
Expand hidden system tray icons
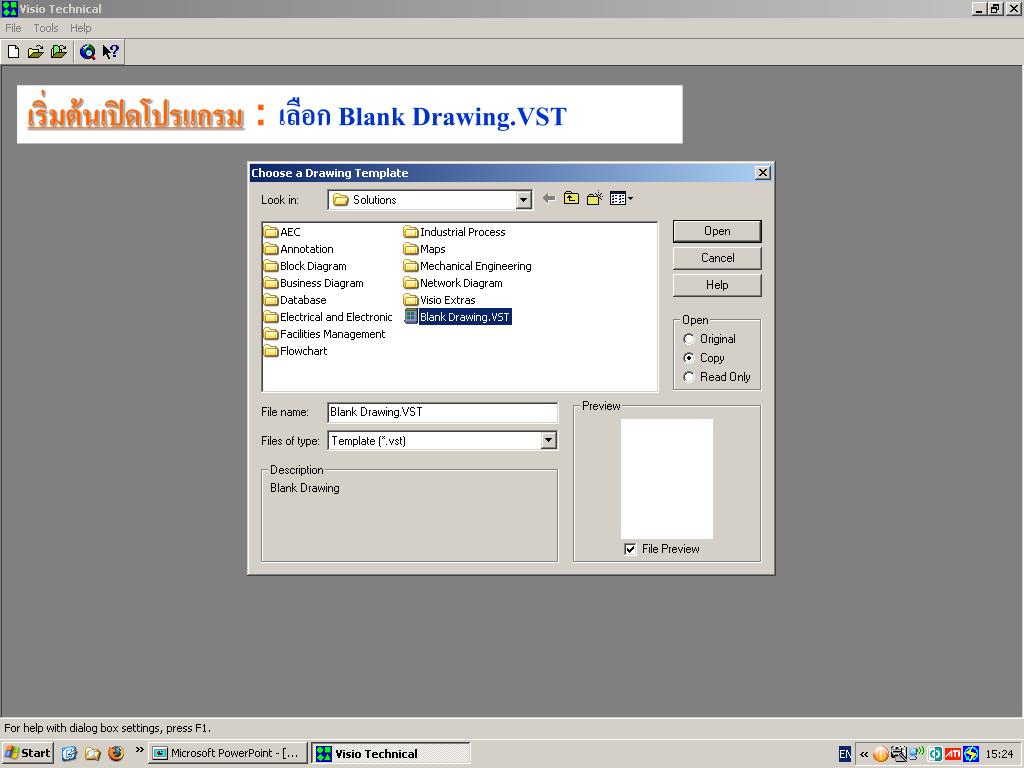863,754
